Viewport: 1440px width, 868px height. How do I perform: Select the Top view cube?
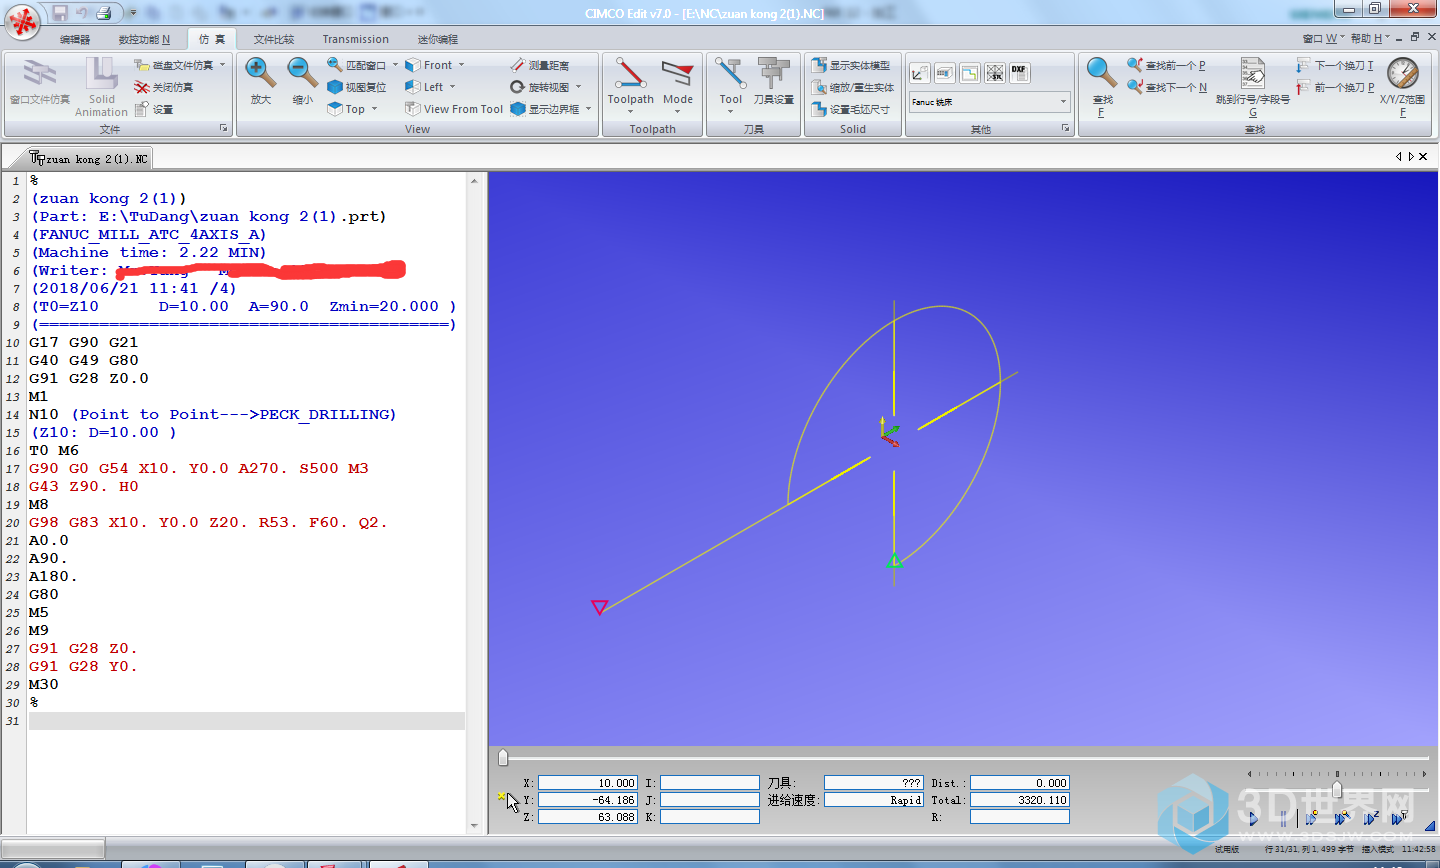coord(347,109)
